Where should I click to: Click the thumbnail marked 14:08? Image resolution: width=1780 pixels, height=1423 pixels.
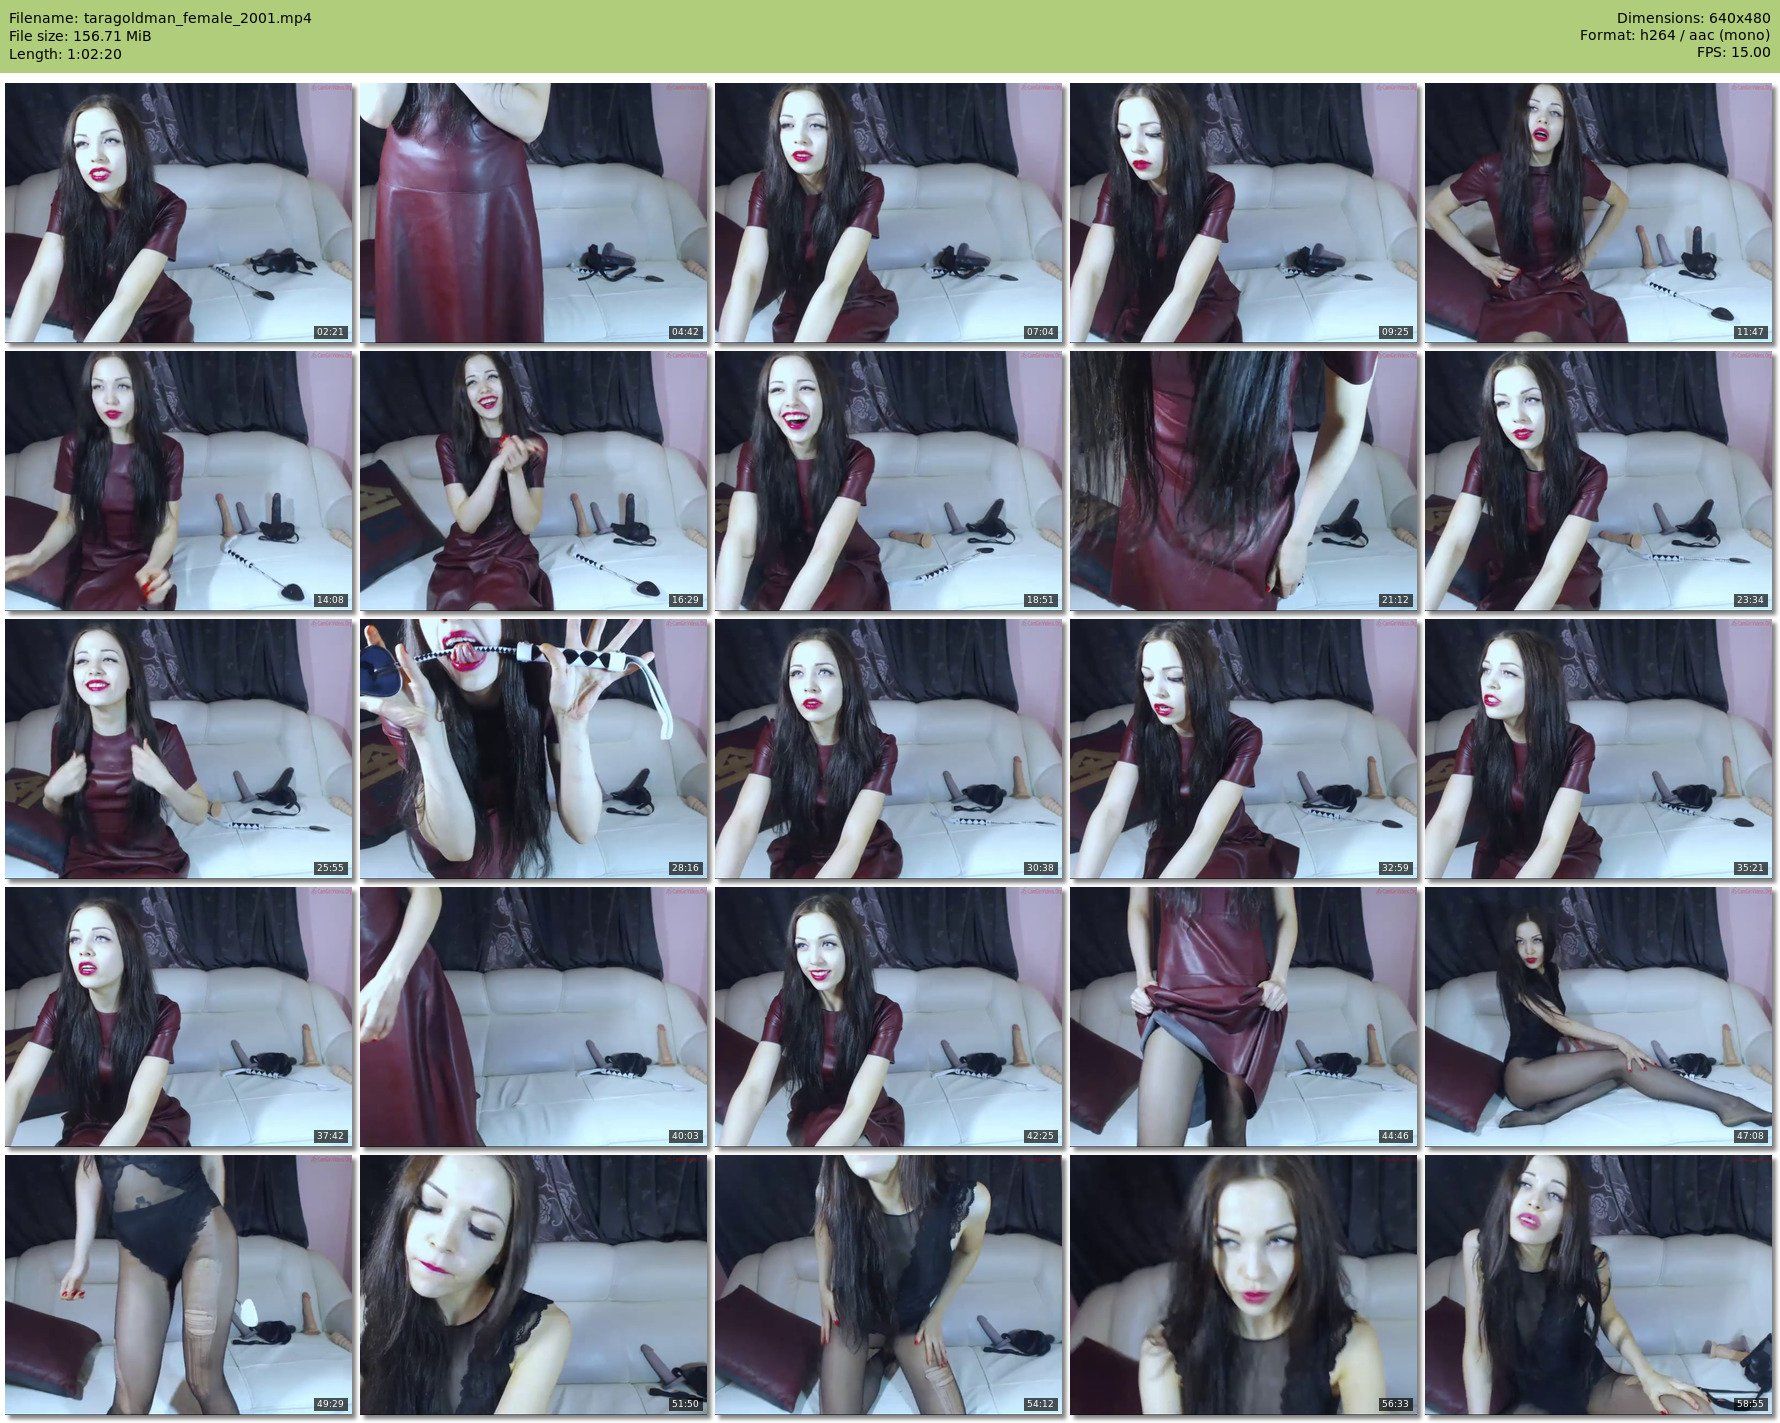pos(179,481)
